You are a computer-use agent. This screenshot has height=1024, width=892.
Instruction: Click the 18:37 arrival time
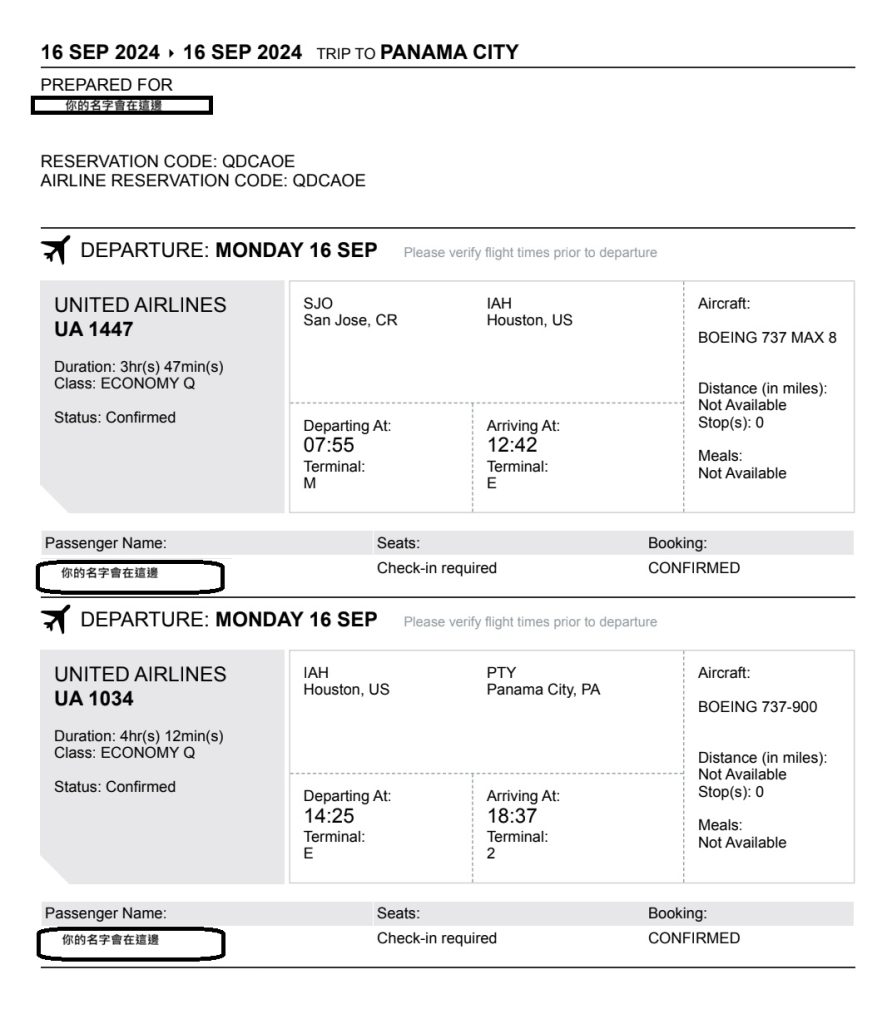coord(512,816)
